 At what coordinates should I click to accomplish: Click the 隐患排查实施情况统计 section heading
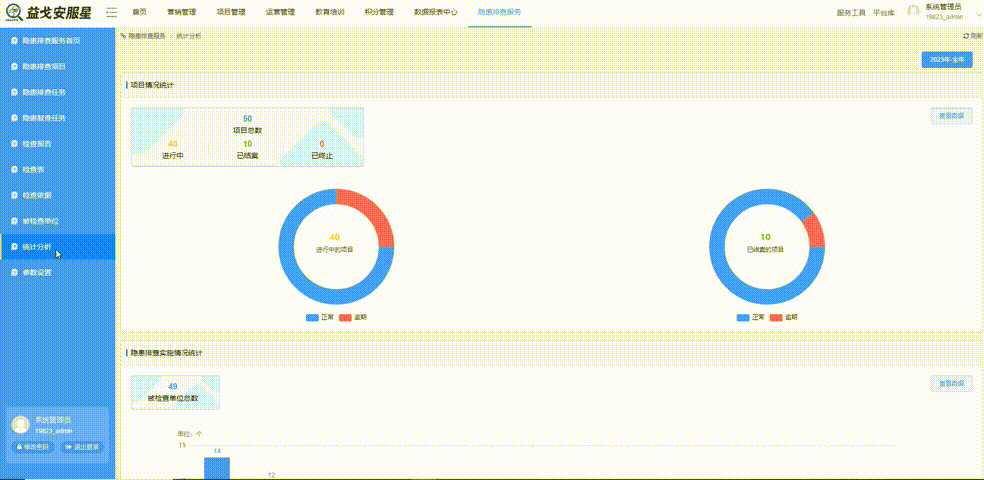166,353
